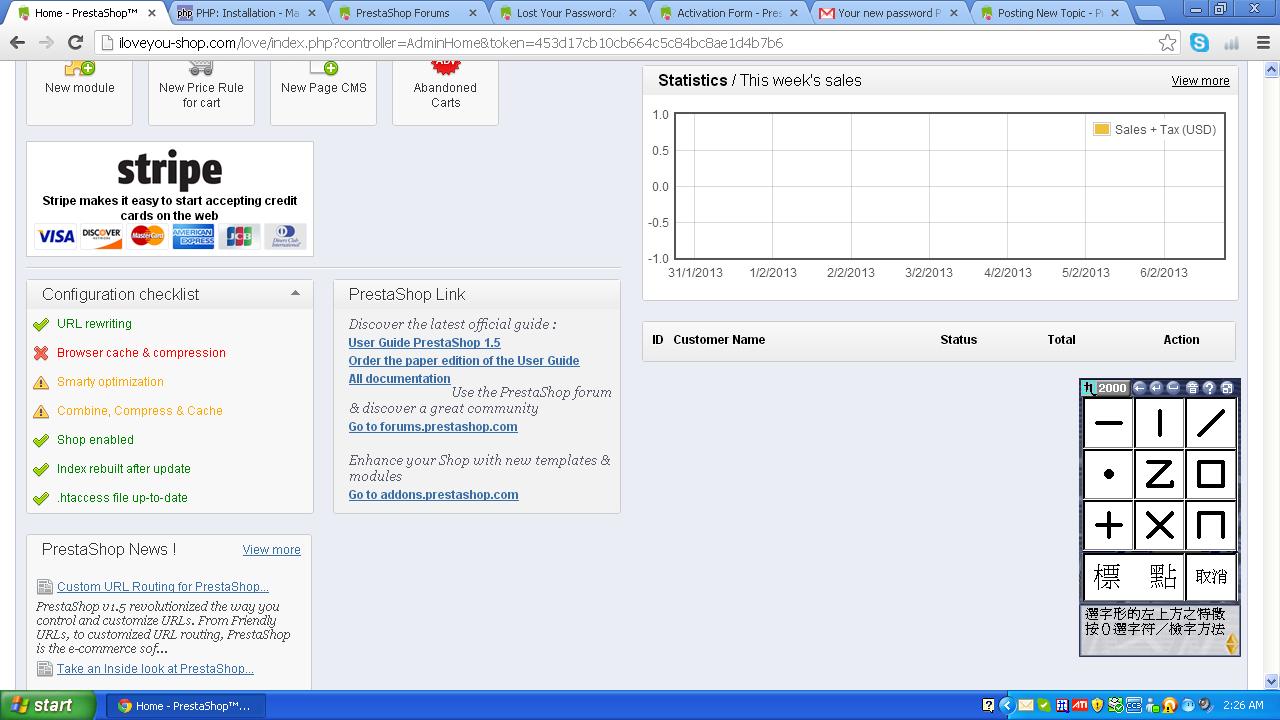Screen dimensions: 1280x720
Task: Switch to the Lost Your Password? tab
Action: [567, 13]
